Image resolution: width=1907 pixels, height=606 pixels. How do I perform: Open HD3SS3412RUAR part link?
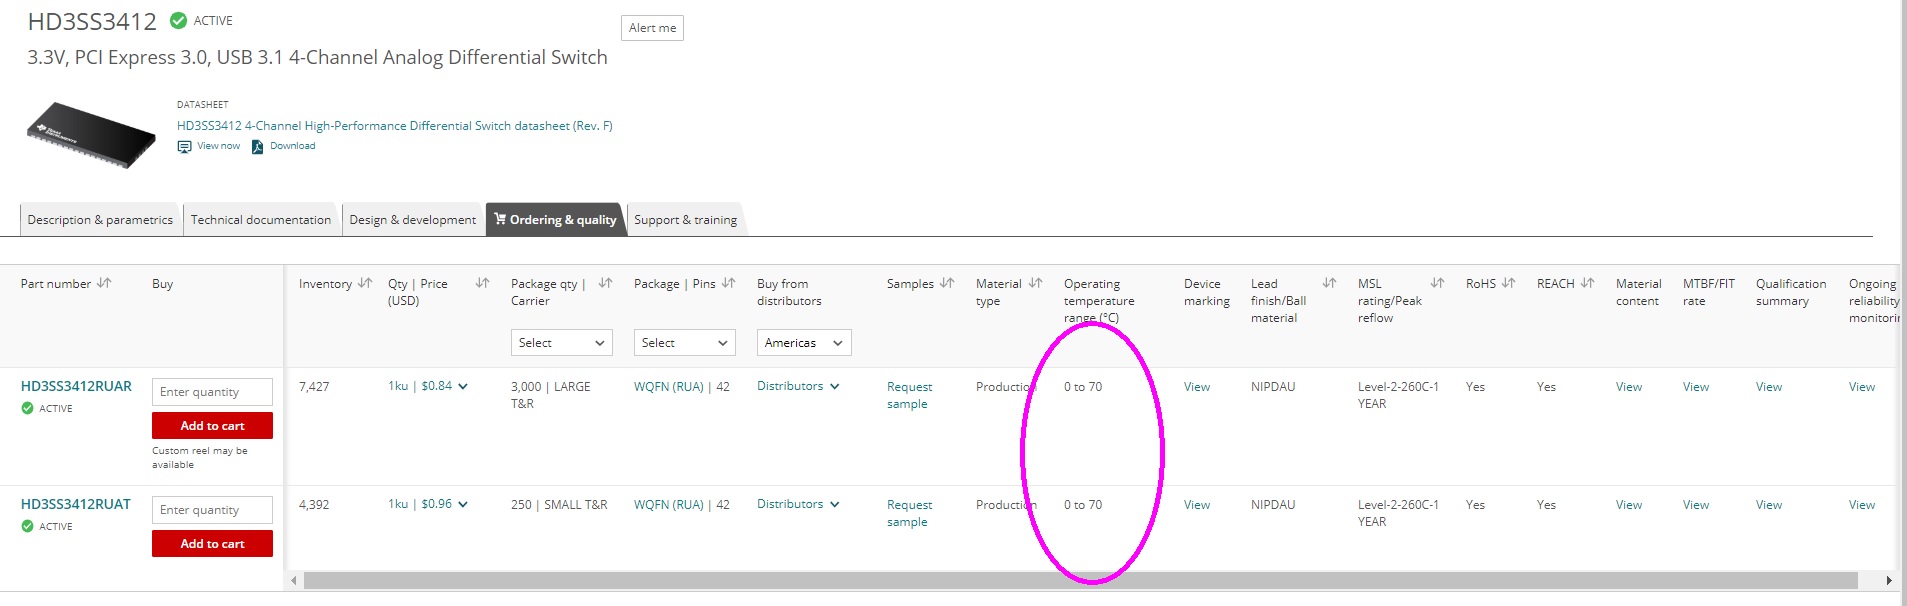[76, 386]
